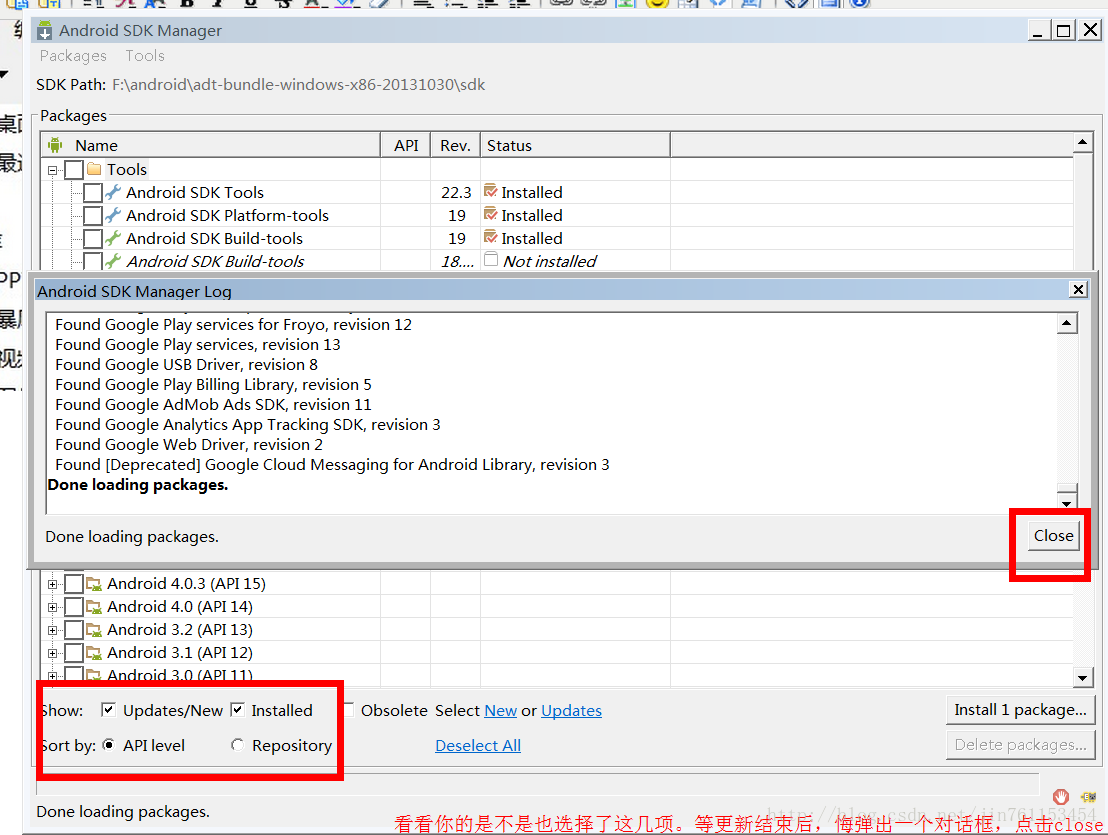Click Android 3.2 platform folder icon
This screenshot has height=835, width=1108.
[x=94, y=629]
